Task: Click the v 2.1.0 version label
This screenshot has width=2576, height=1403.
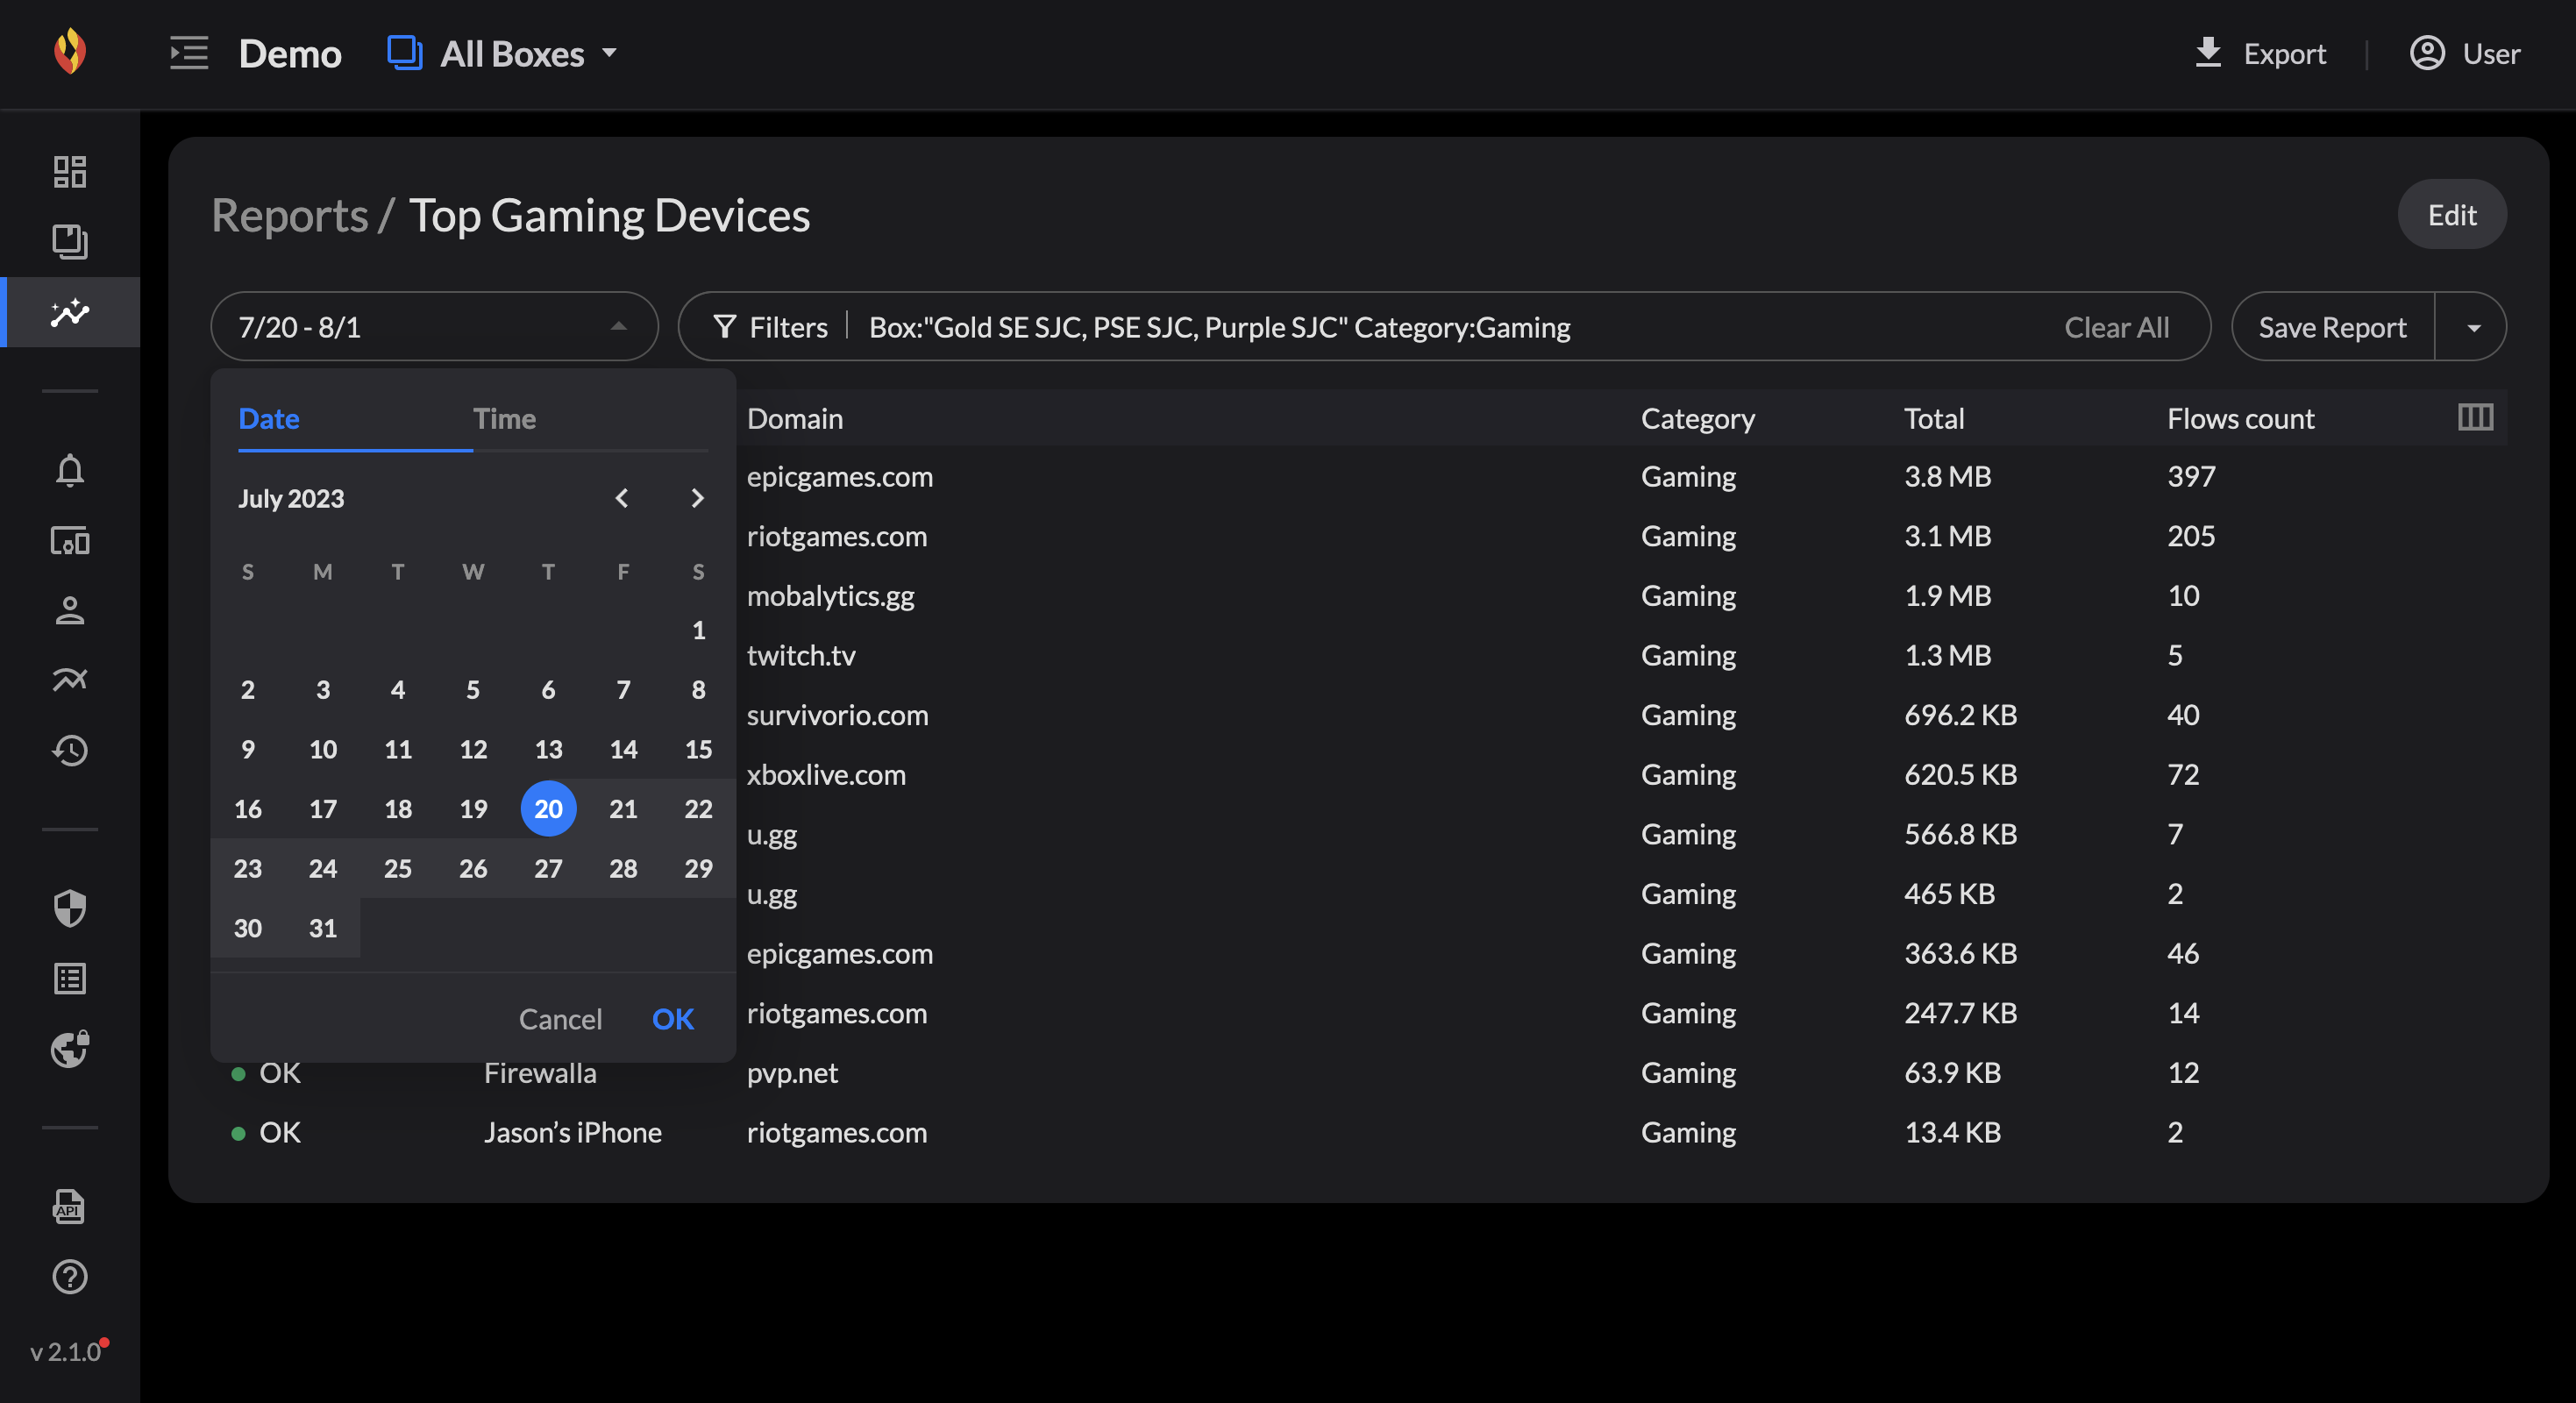Action: [x=66, y=1351]
